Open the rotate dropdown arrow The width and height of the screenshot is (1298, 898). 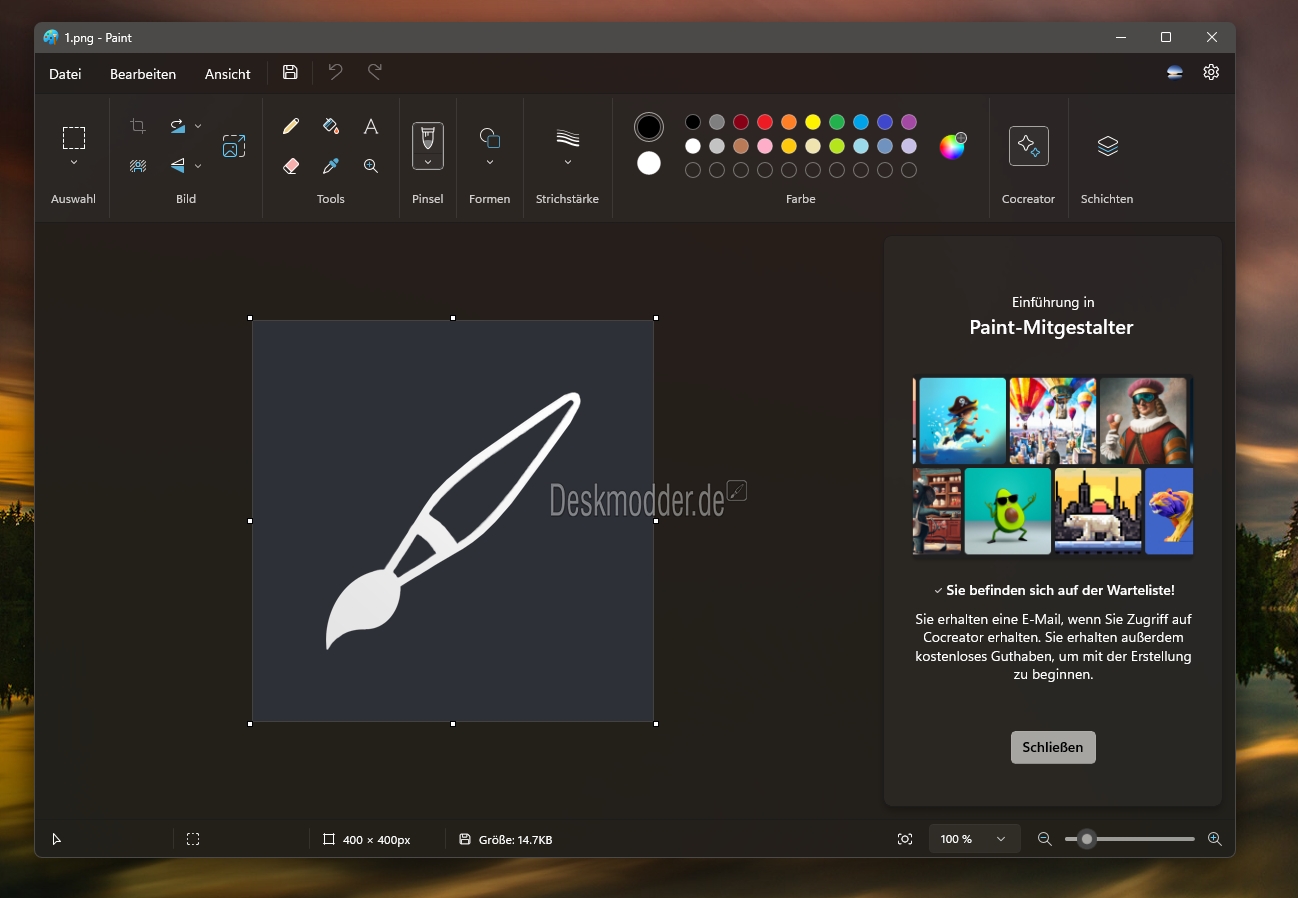(198, 126)
